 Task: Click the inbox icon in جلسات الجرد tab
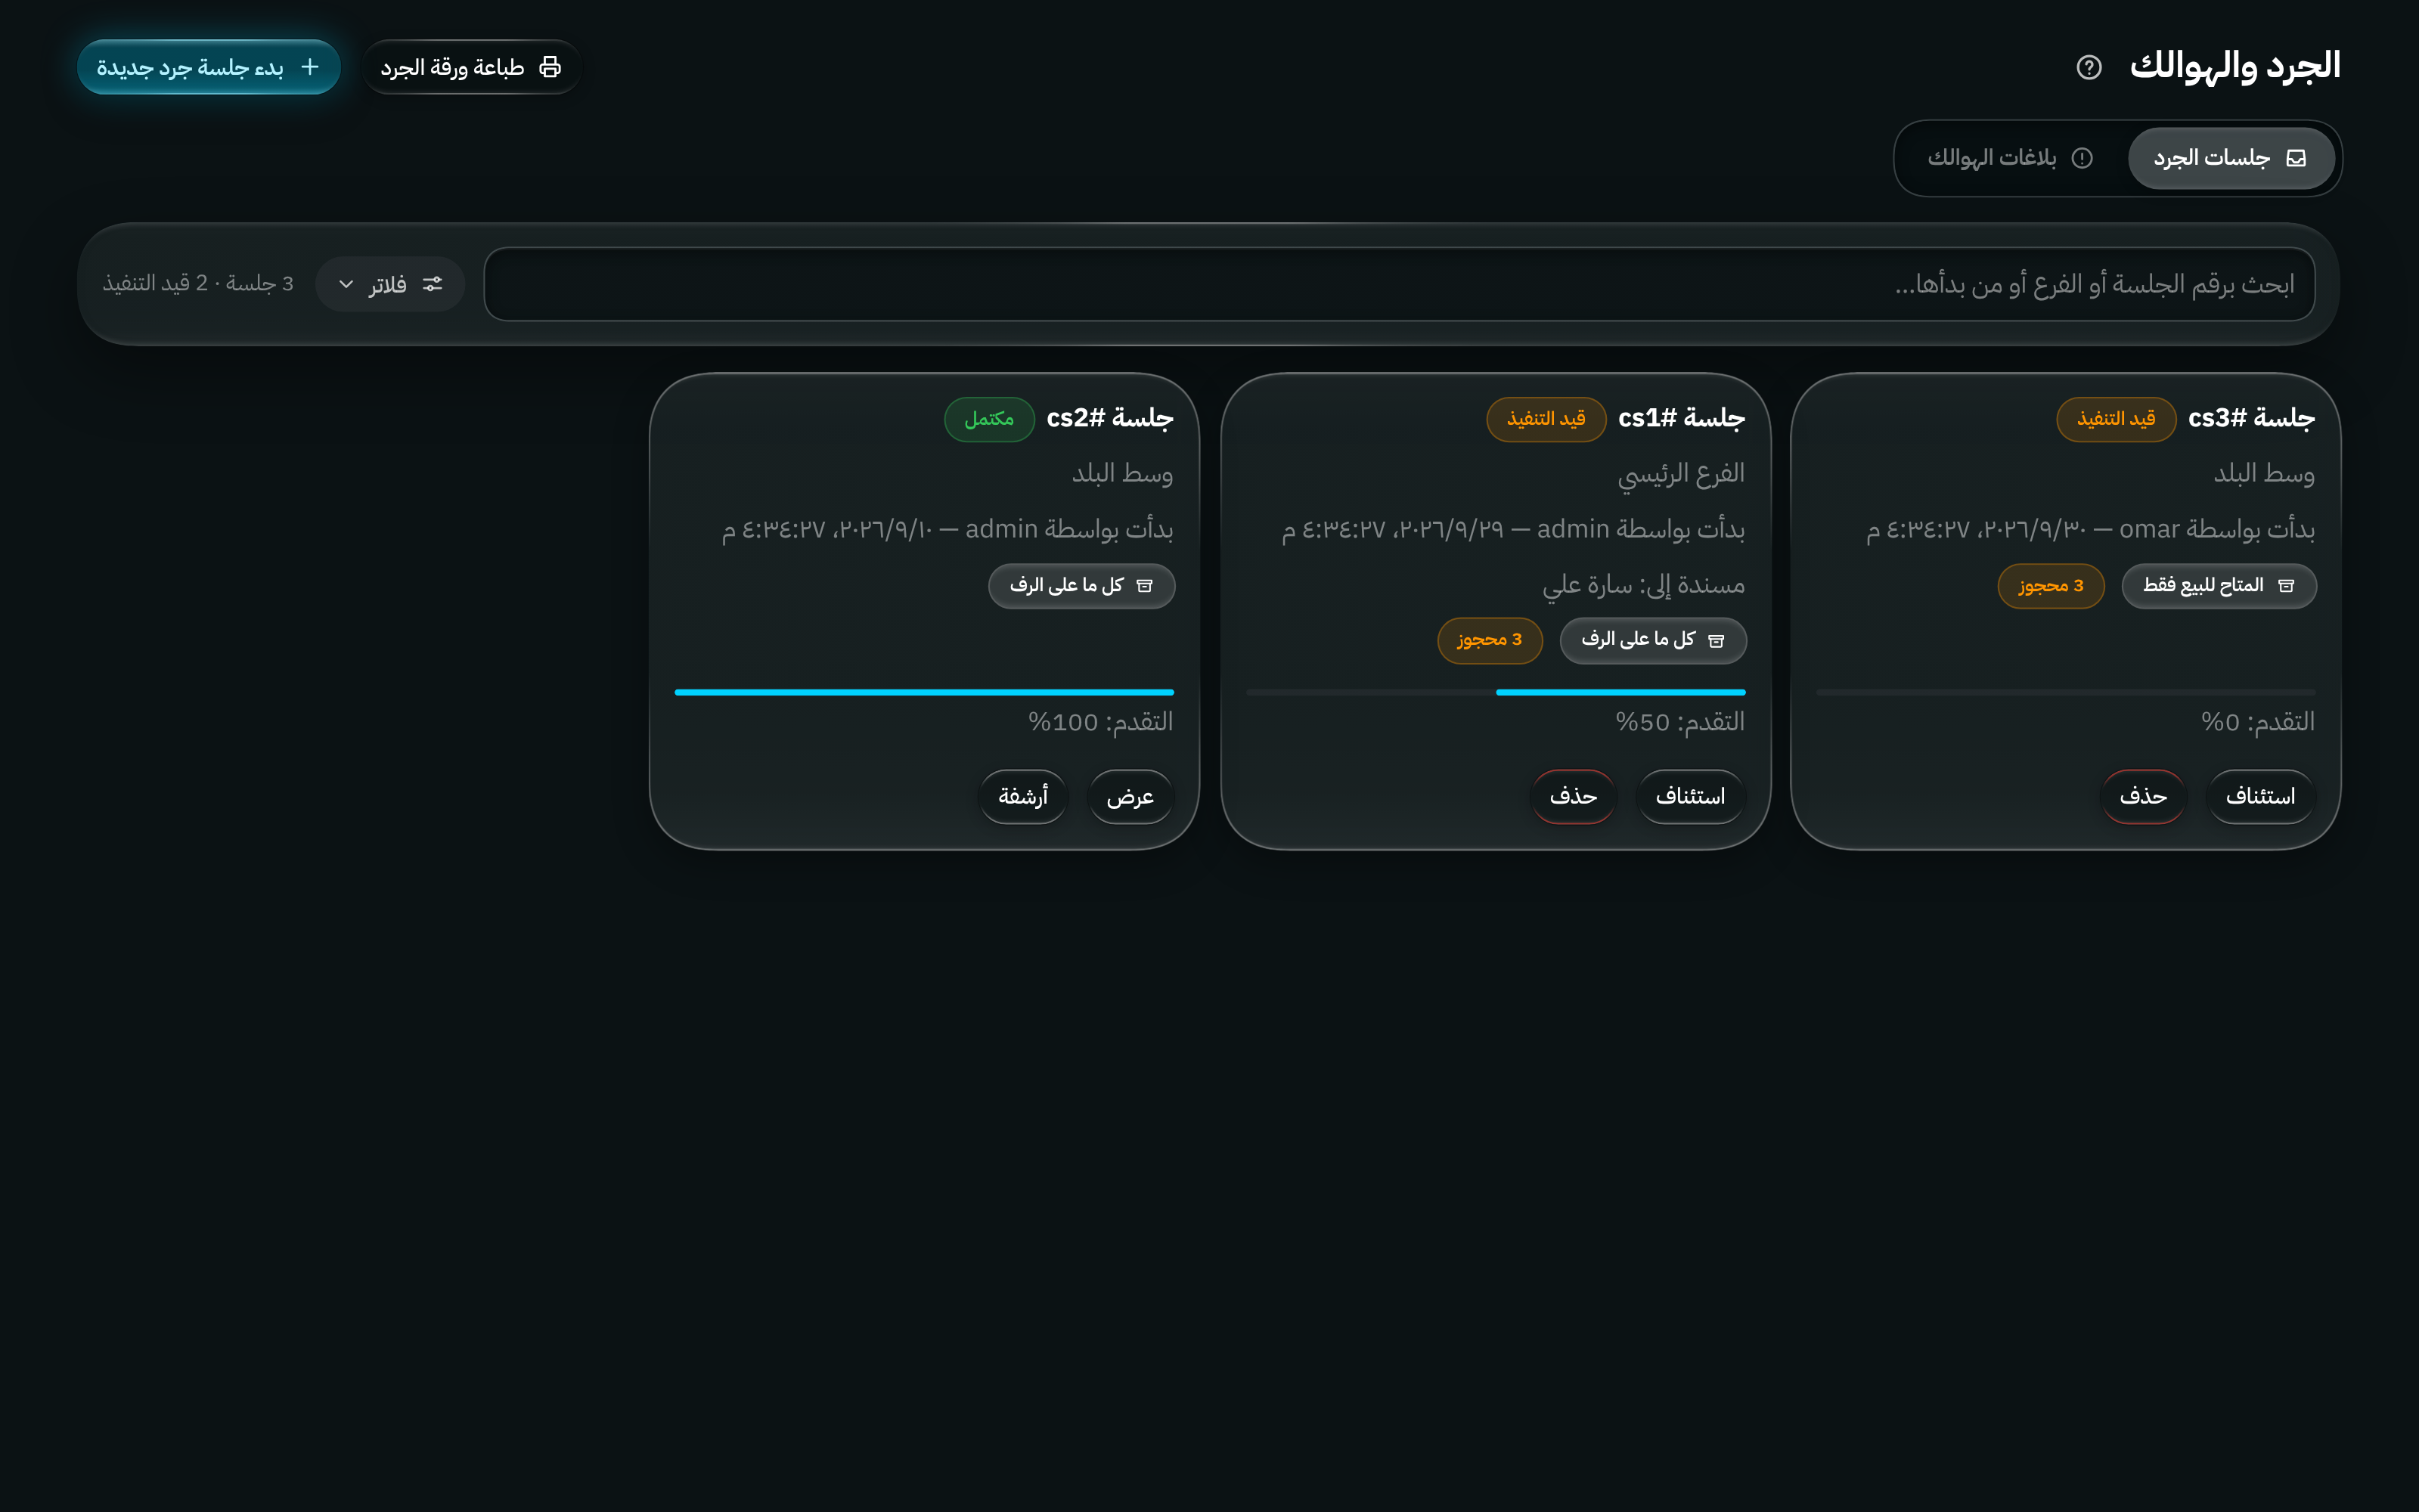tap(2296, 158)
